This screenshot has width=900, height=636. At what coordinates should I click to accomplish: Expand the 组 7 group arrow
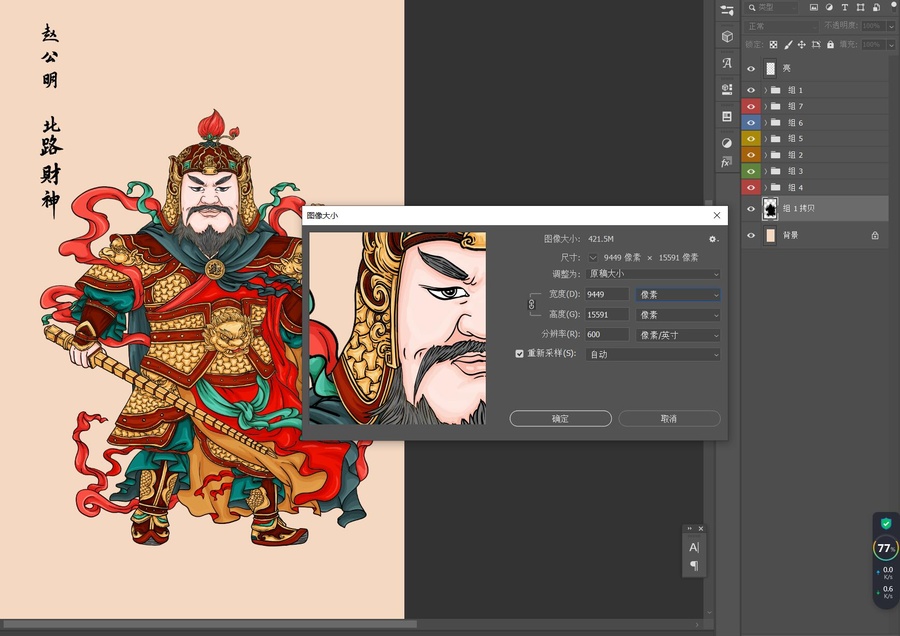766,106
